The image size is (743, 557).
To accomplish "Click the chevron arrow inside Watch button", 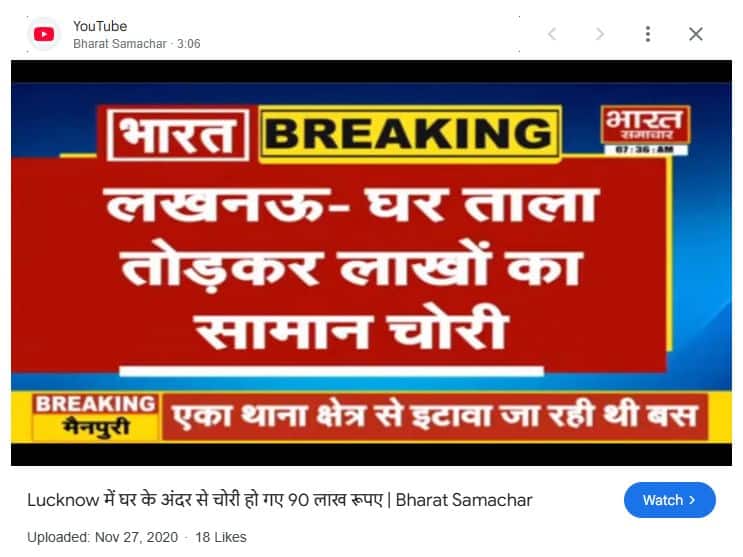I will 692,500.
